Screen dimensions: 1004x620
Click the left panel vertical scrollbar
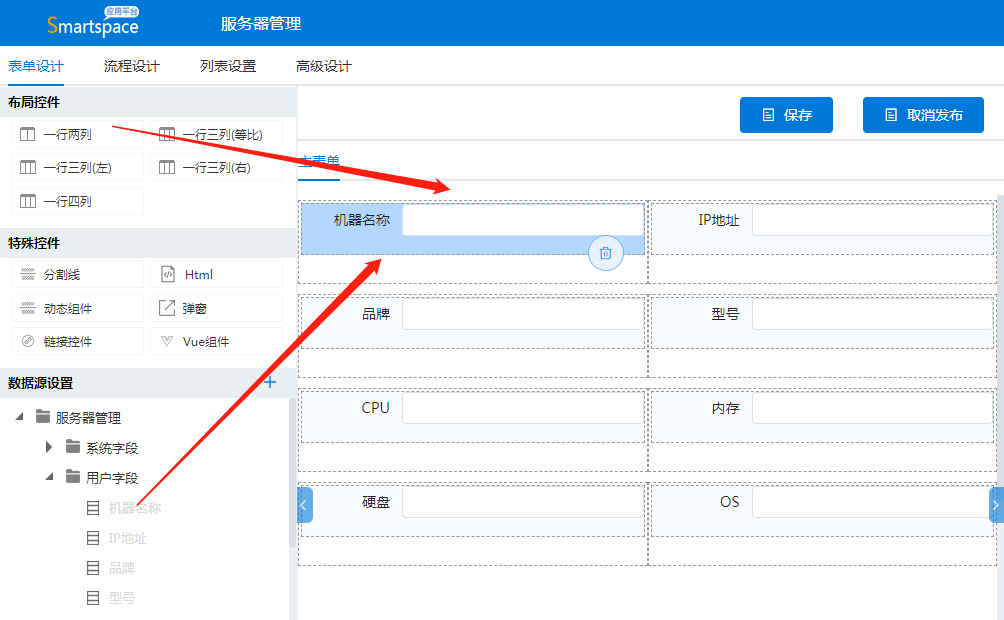point(293,473)
